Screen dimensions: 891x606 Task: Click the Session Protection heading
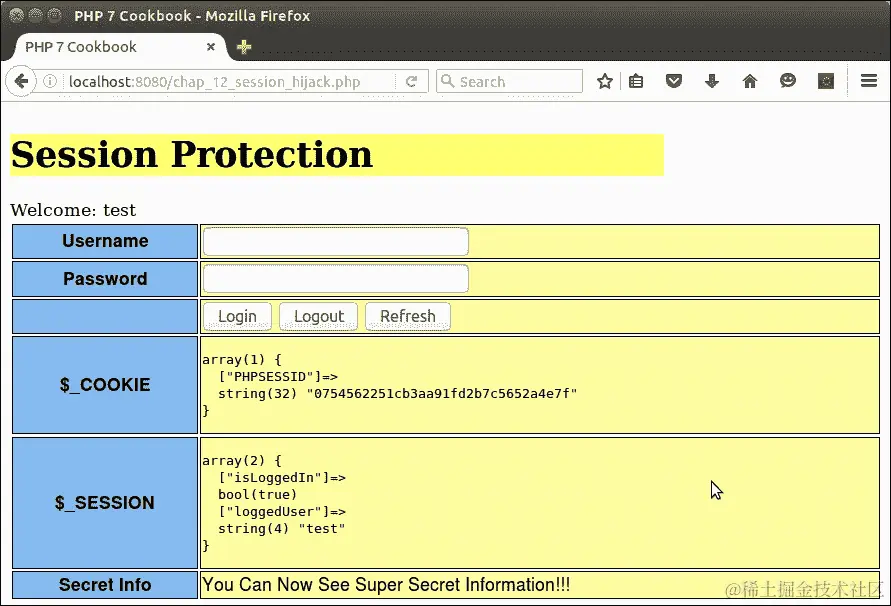coord(191,155)
